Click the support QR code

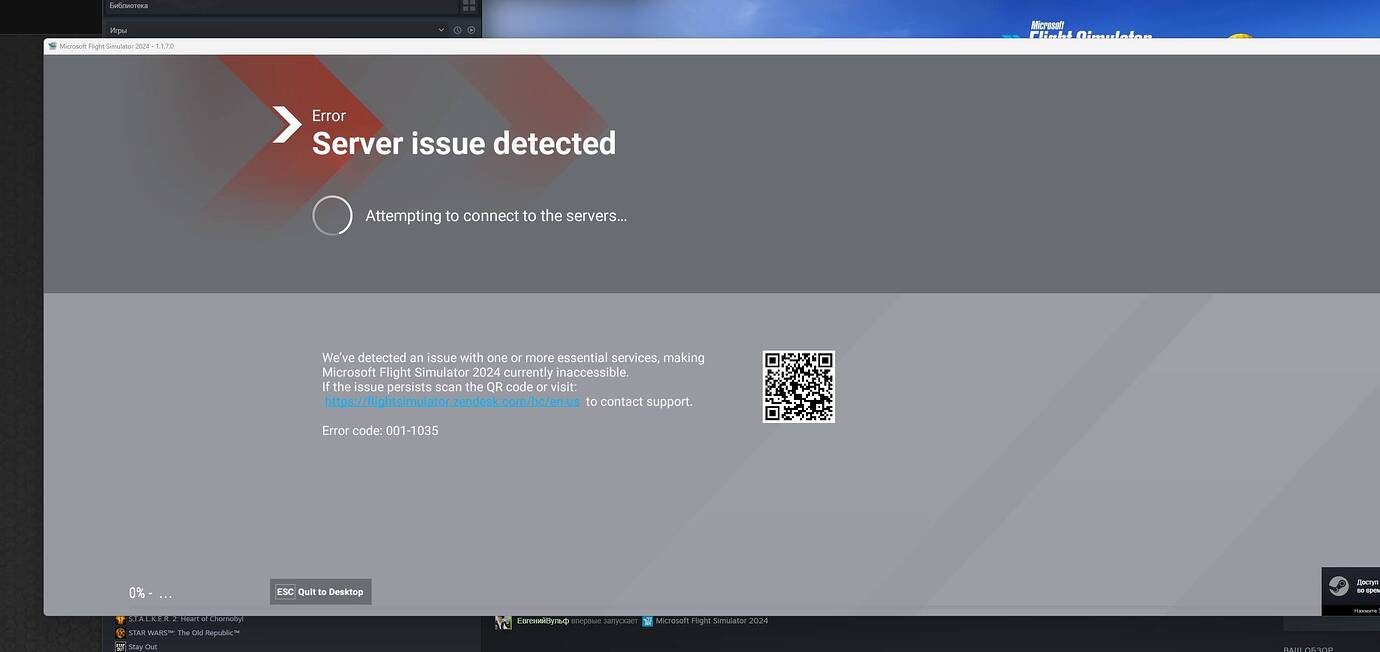click(799, 386)
